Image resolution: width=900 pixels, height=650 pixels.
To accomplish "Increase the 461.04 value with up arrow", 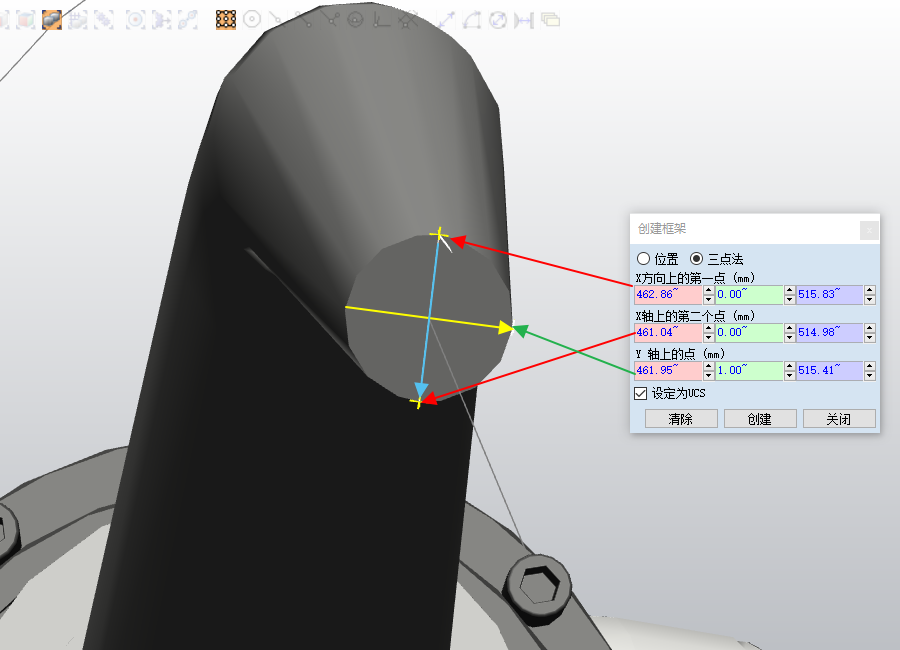I will (x=708, y=328).
